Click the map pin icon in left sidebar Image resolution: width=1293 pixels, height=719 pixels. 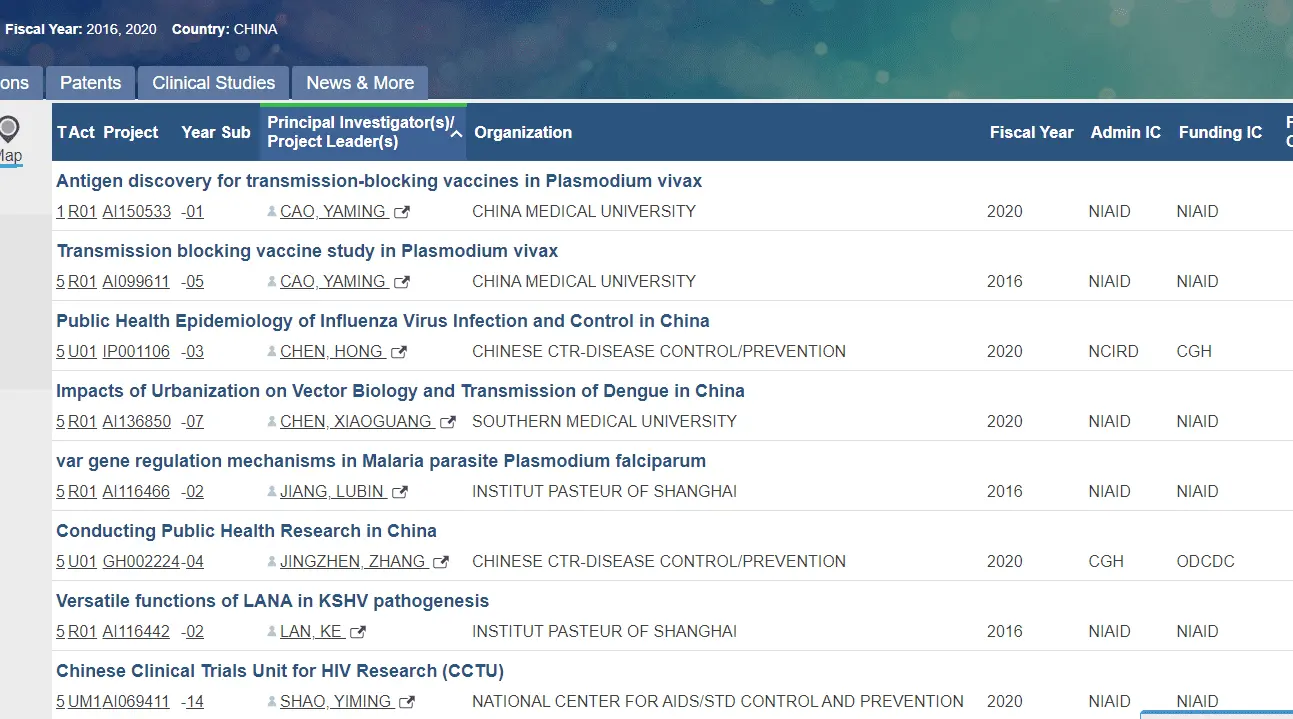pyautogui.click(x=9, y=130)
